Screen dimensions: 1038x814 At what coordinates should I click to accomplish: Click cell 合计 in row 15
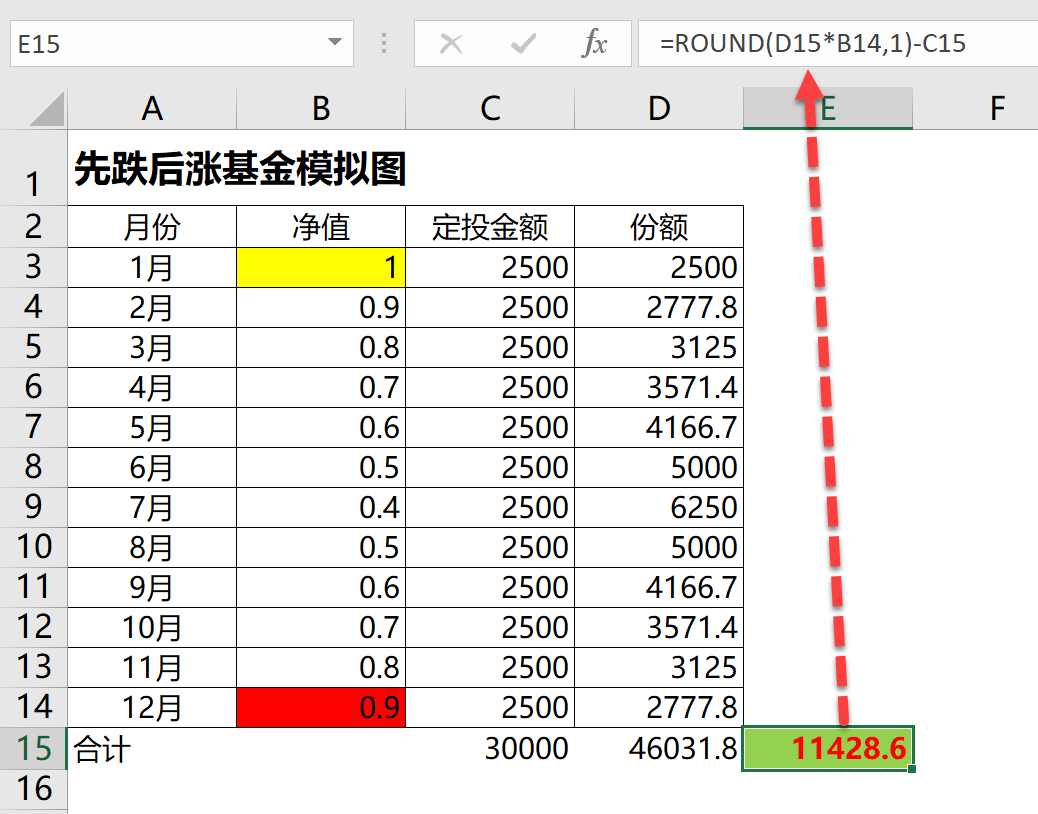point(152,748)
